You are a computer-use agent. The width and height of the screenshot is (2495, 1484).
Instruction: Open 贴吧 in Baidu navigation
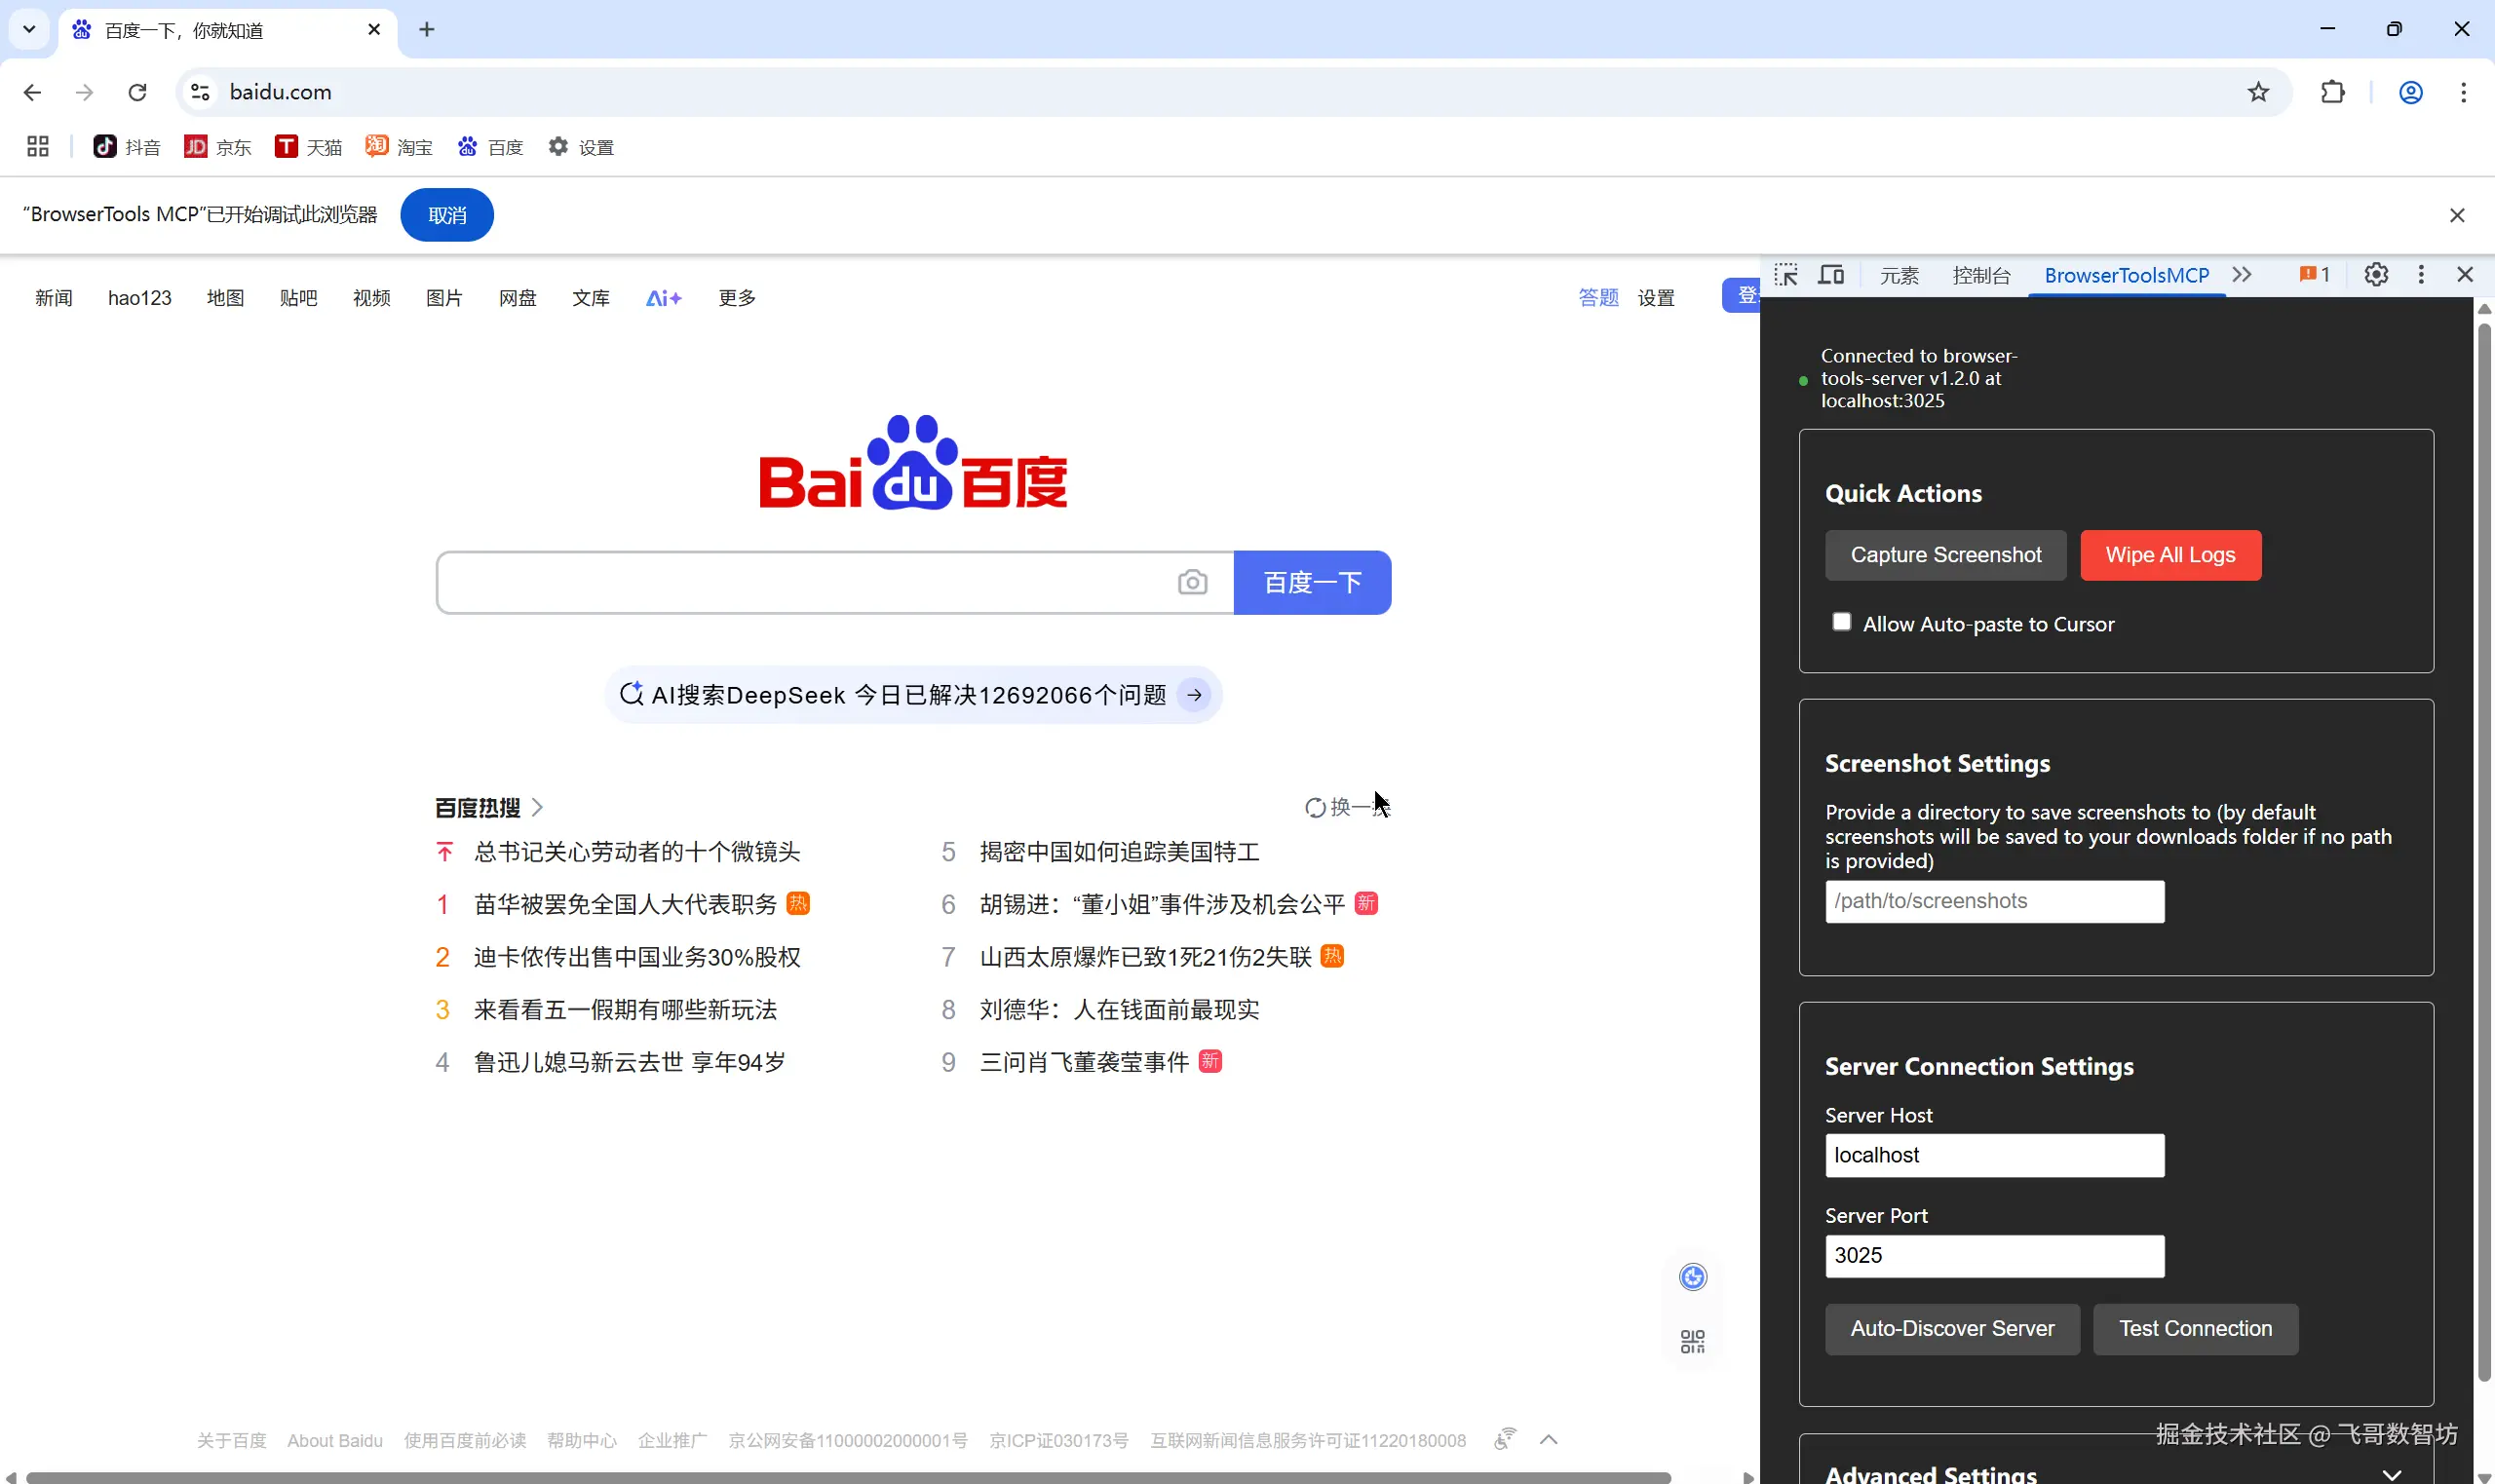pyautogui.click(x=298, y=298)
